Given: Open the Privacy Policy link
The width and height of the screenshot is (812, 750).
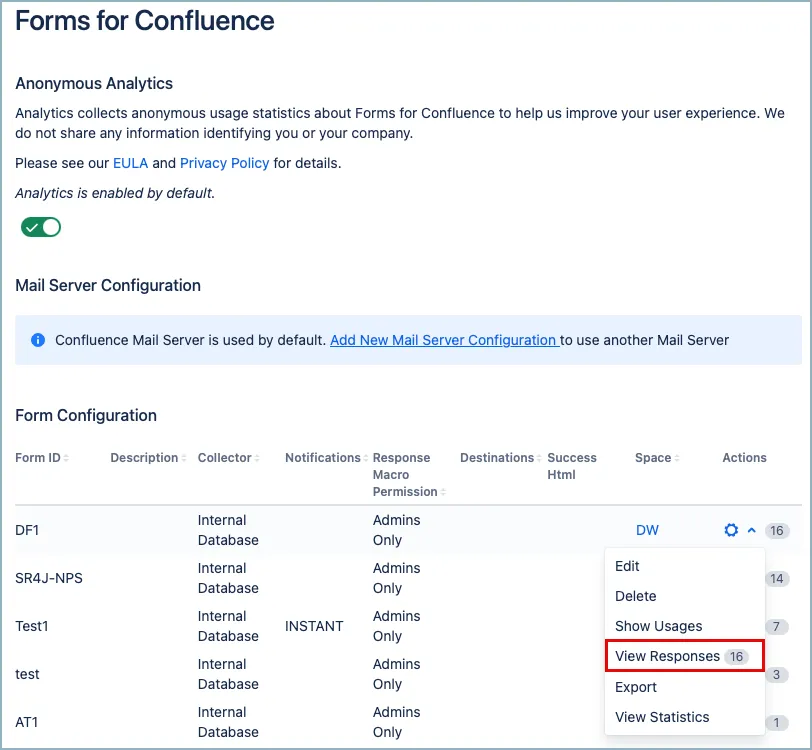Looking at the screenshot, I should [x=224, y=163].
